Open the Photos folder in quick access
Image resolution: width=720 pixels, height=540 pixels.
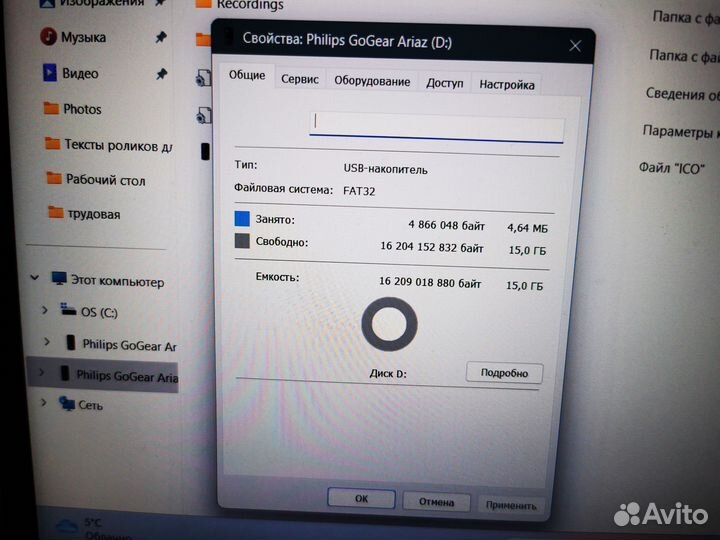pos(51,109)
